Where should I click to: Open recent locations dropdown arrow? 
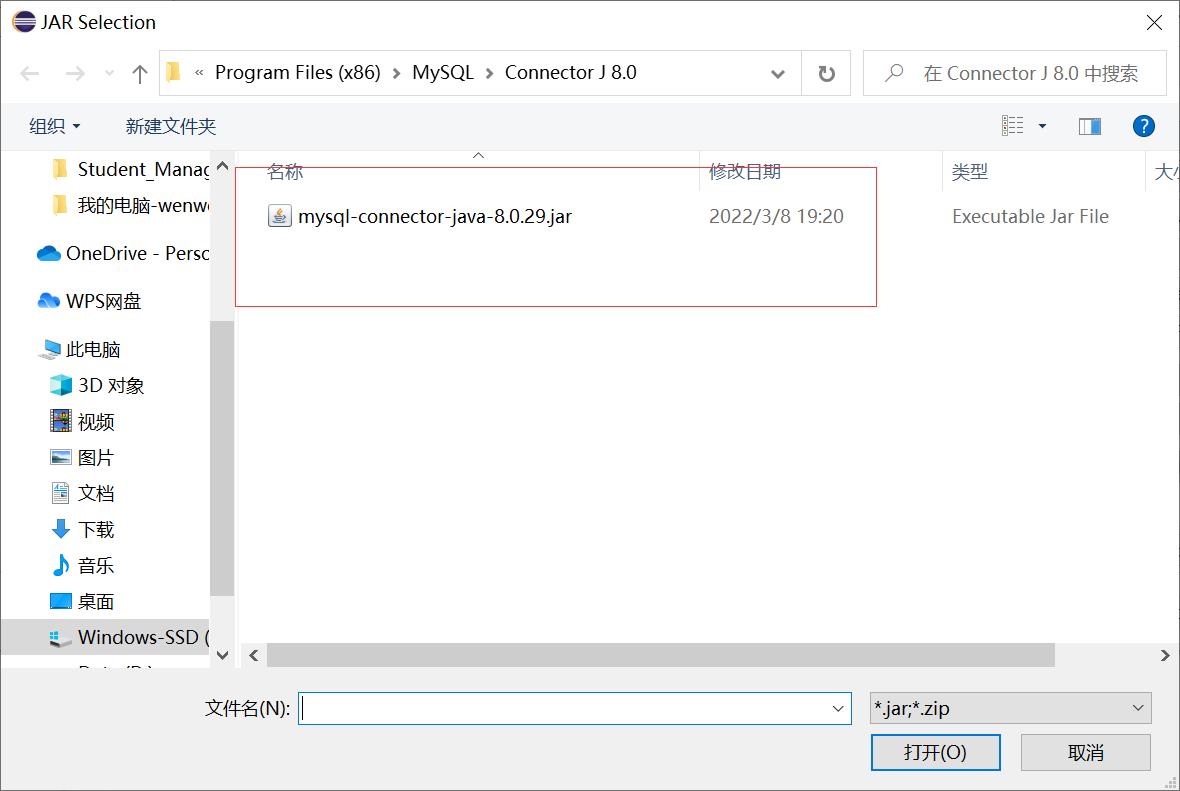click(109, 73)
